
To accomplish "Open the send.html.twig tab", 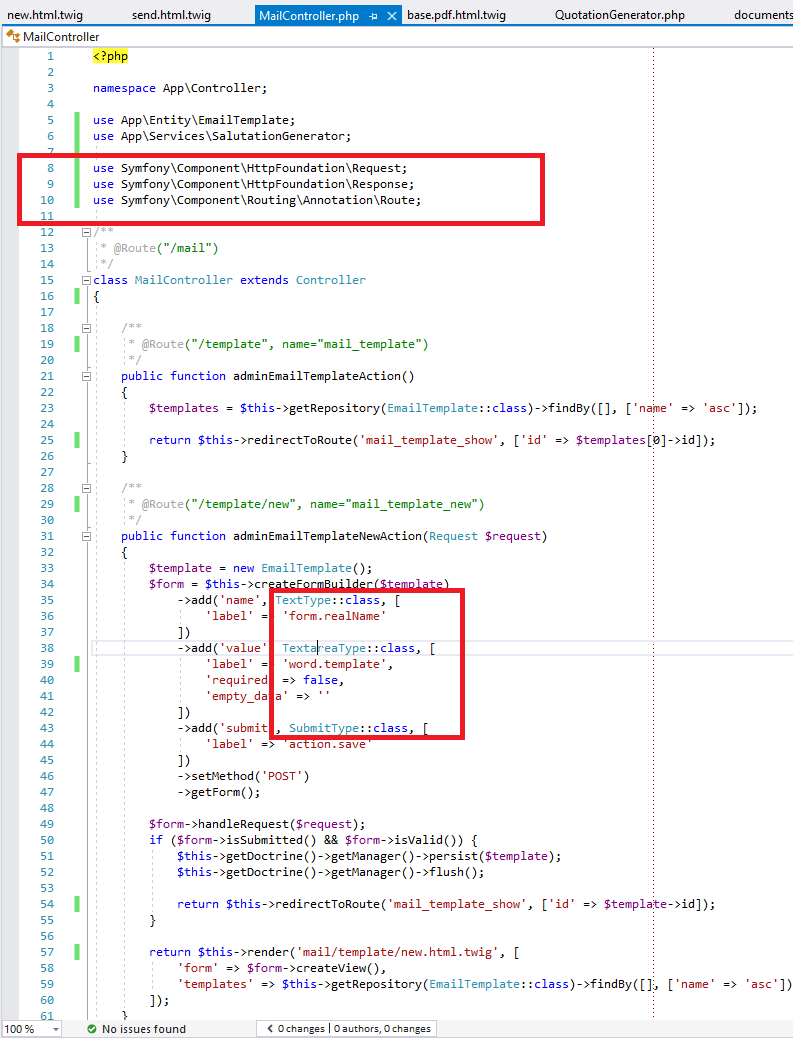I will pos(173,15).
